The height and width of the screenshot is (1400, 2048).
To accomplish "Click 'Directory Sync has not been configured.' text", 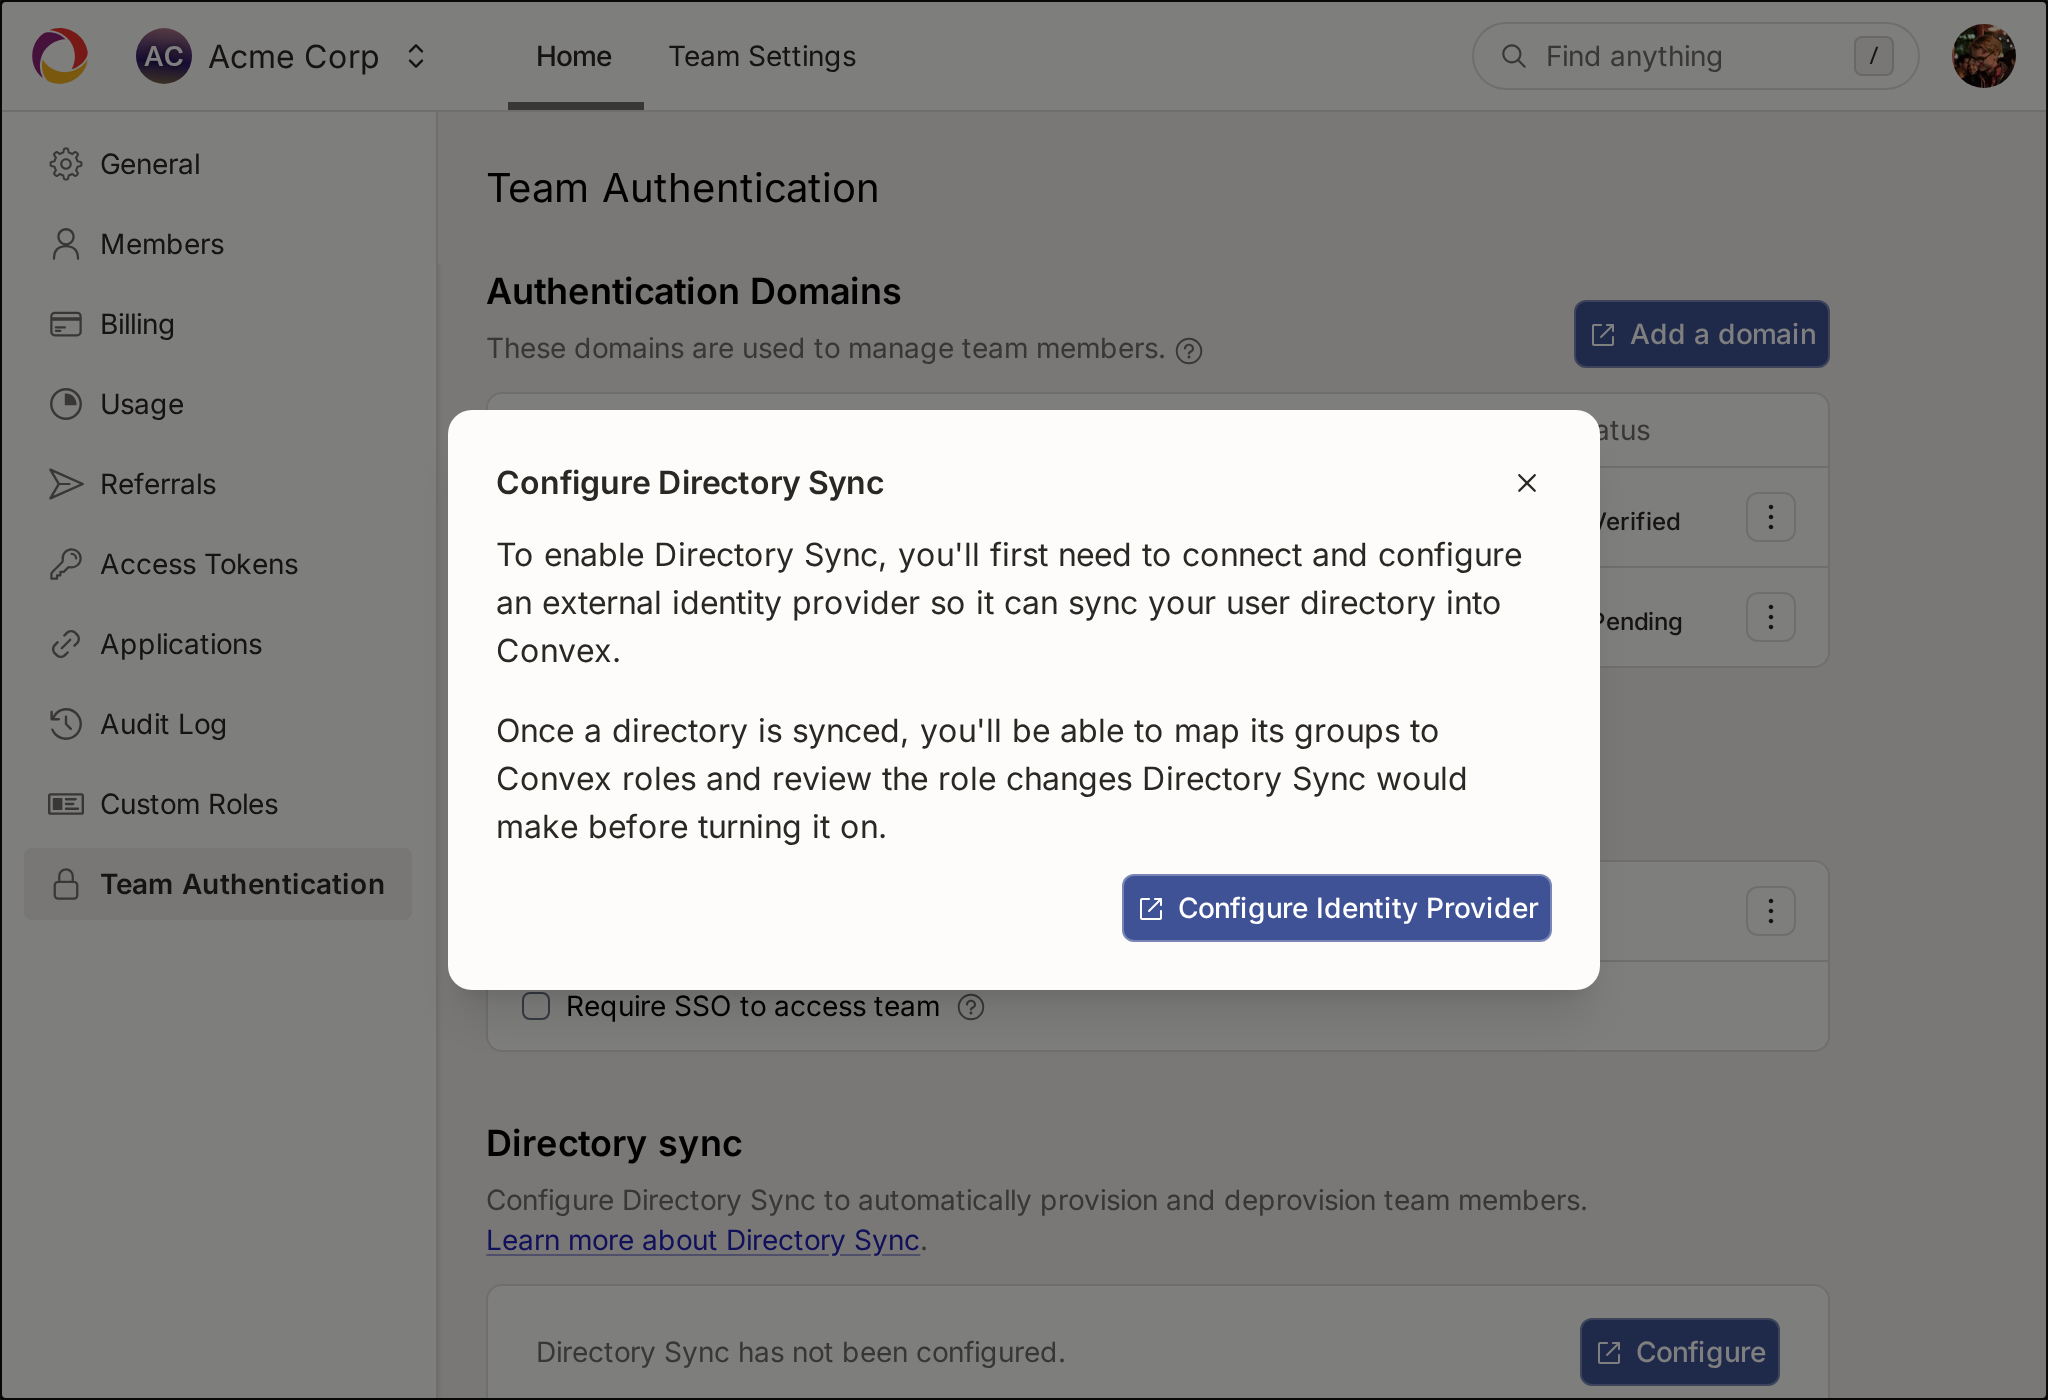I will point(801,1352).
